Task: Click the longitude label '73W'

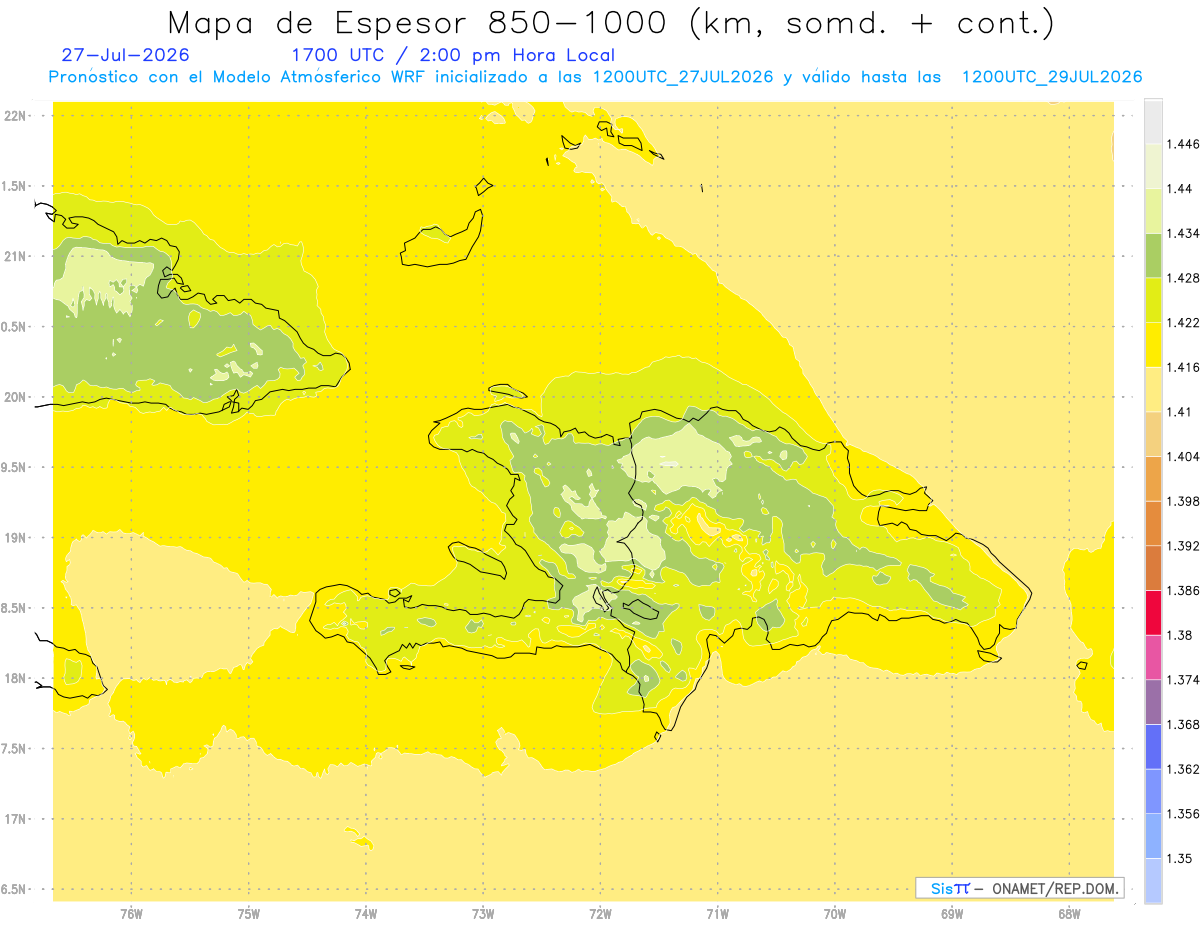Action: (x=483, y=914)
